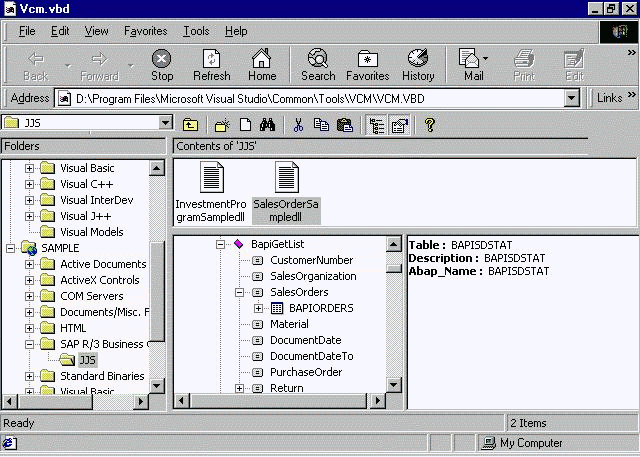This screenshot has height=457, width=640.
Task: Open the Edit menu
Action: pyautogui.click(x=60, y=31)
